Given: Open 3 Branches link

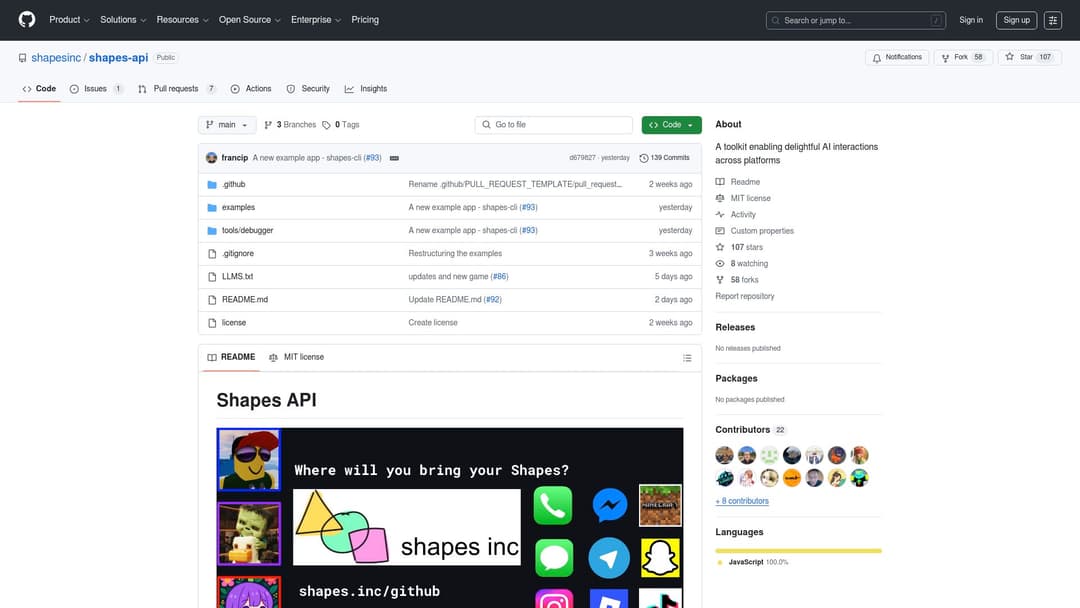Looking at the screenshot, I should coord(290,125).
